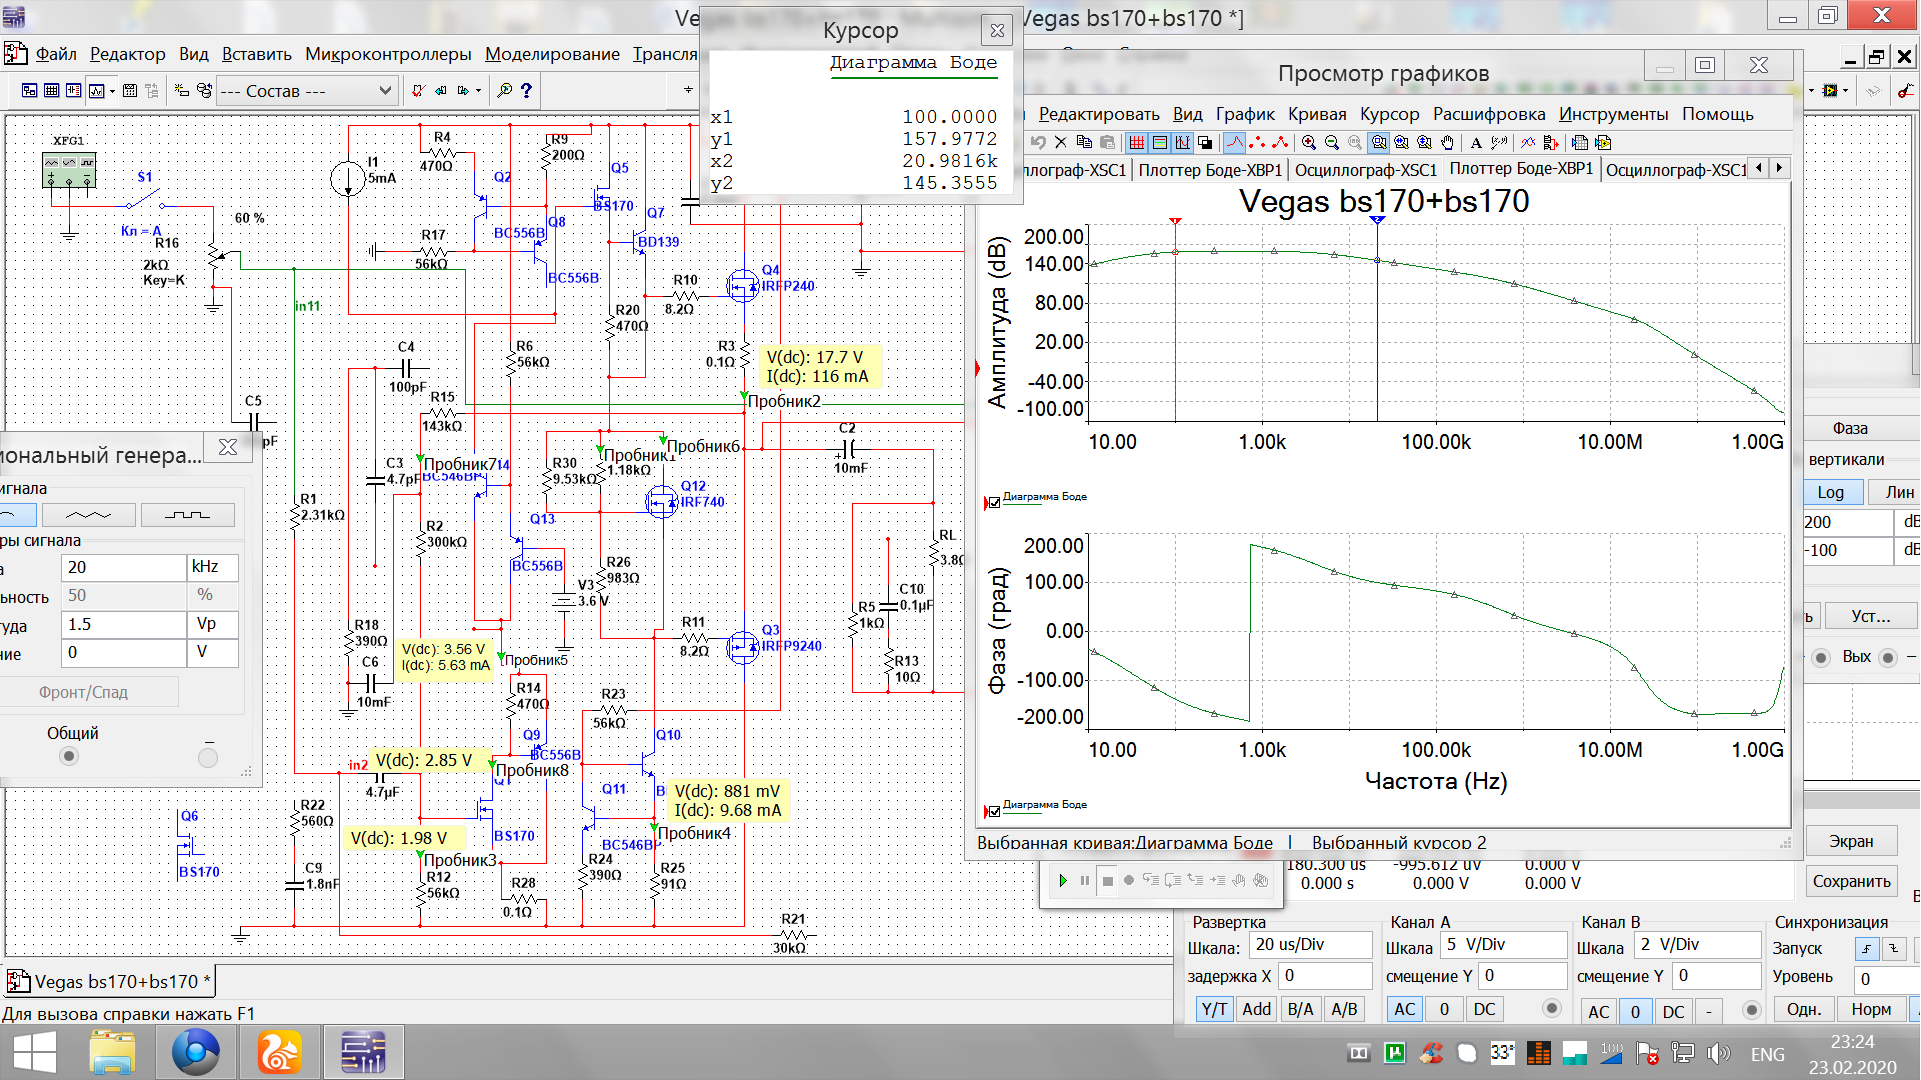The image size is (1921, 1080).
Task: Open frequency unit kHz dropdown
Action: click(x=212, y=567)
